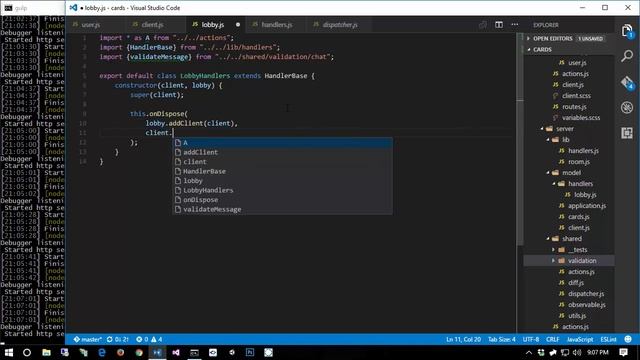
Task: Choose the 'validateMessage' autocomplete suggestion
Action: pos(282,209)
